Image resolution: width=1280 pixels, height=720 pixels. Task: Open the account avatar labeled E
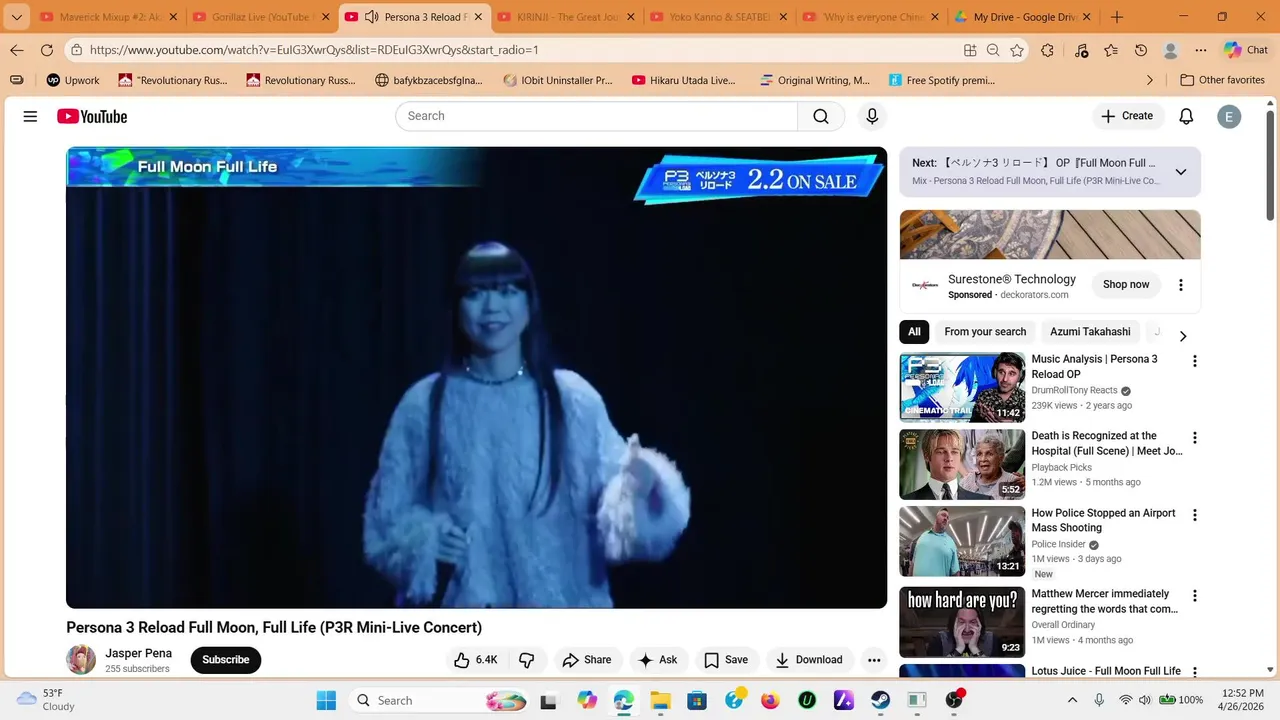tap(1229, 116)
